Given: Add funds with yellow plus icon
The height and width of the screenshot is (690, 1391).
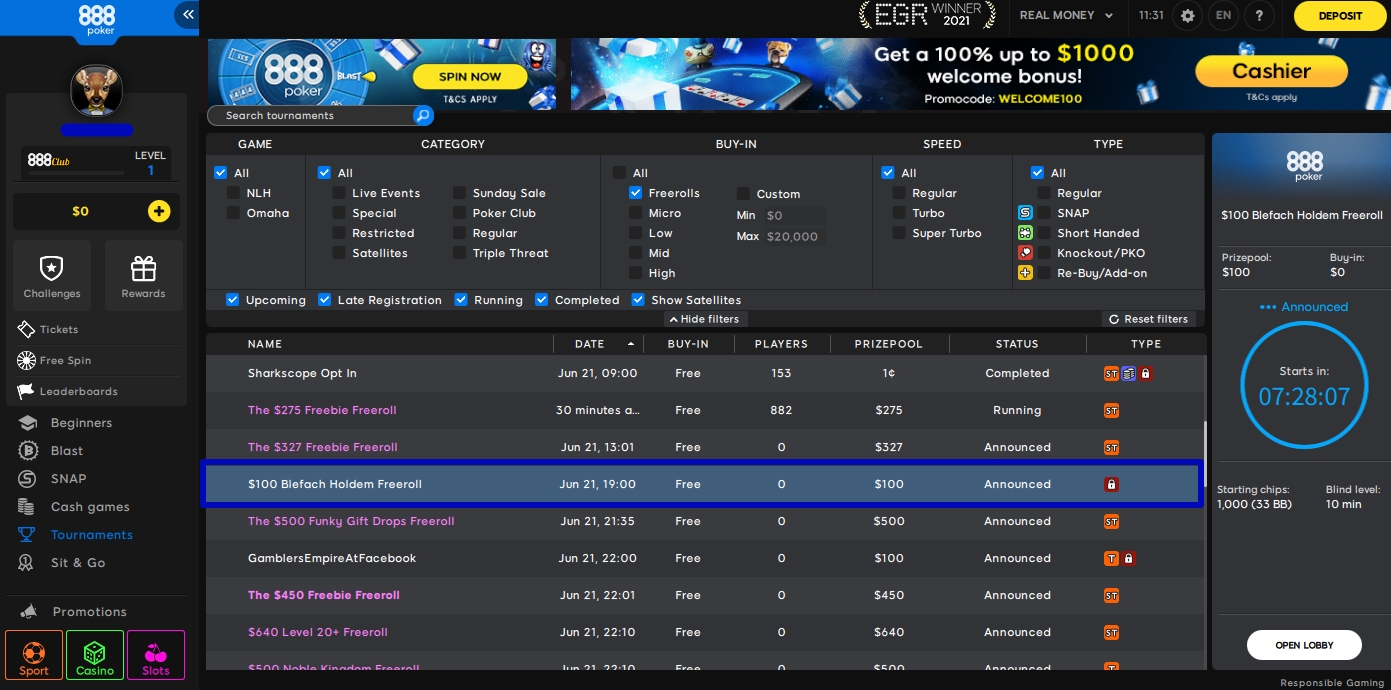Looking at the screenshot, I should [x=158, y=211].
